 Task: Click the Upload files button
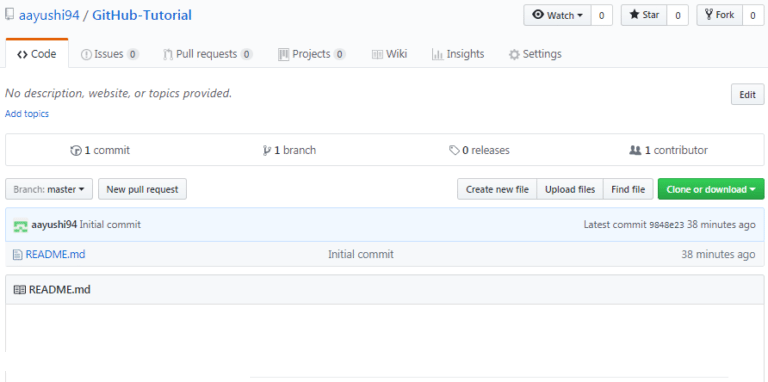click(570, 189)
